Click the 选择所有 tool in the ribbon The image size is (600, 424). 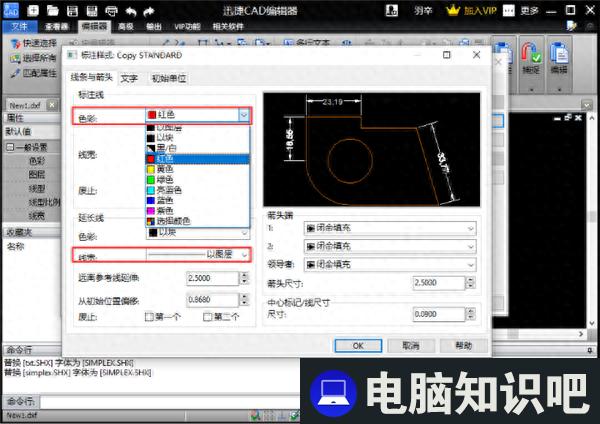[x=33, y=58]
